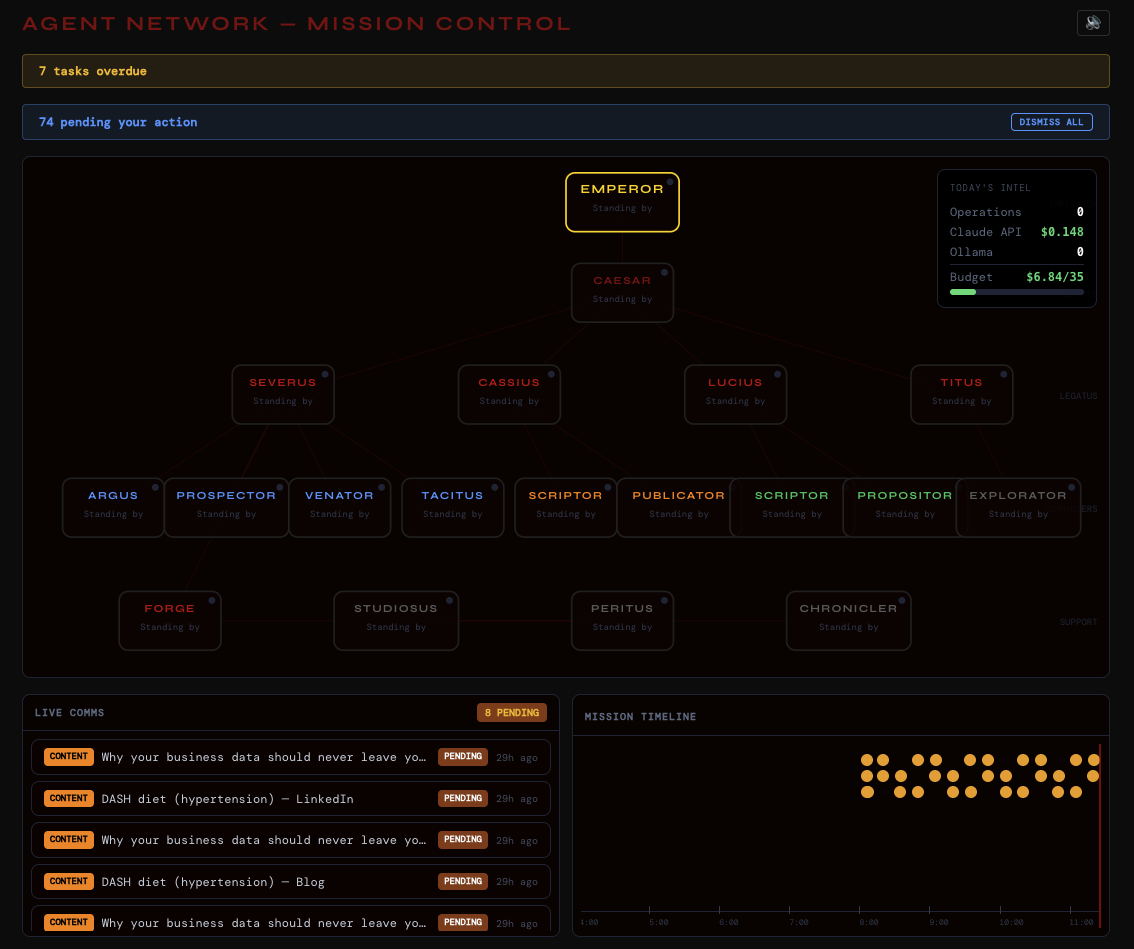Viewport: 1134px width, 949px height.
Task: Expand the 8 PENDING badge in LIVE COMMS
Action: point(512,712)
